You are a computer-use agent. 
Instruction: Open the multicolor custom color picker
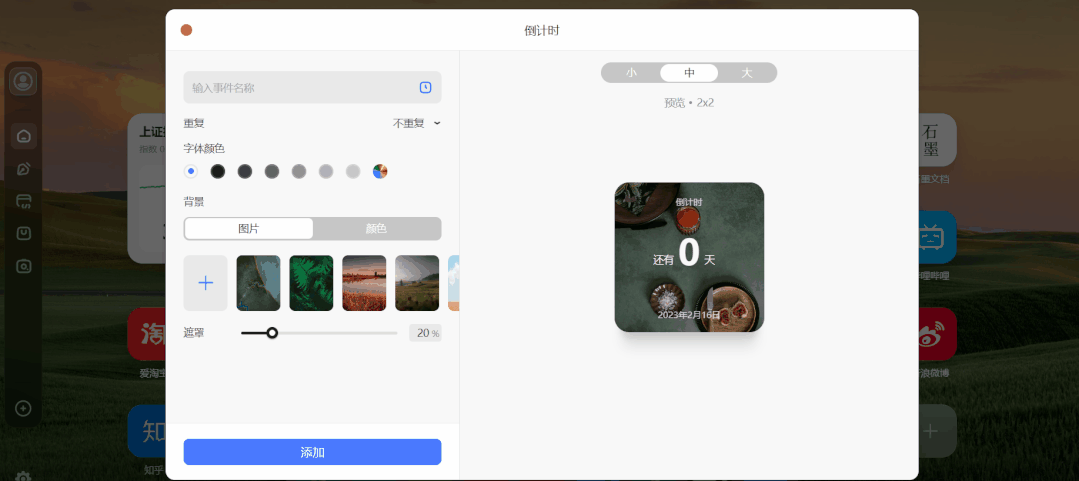380,171
